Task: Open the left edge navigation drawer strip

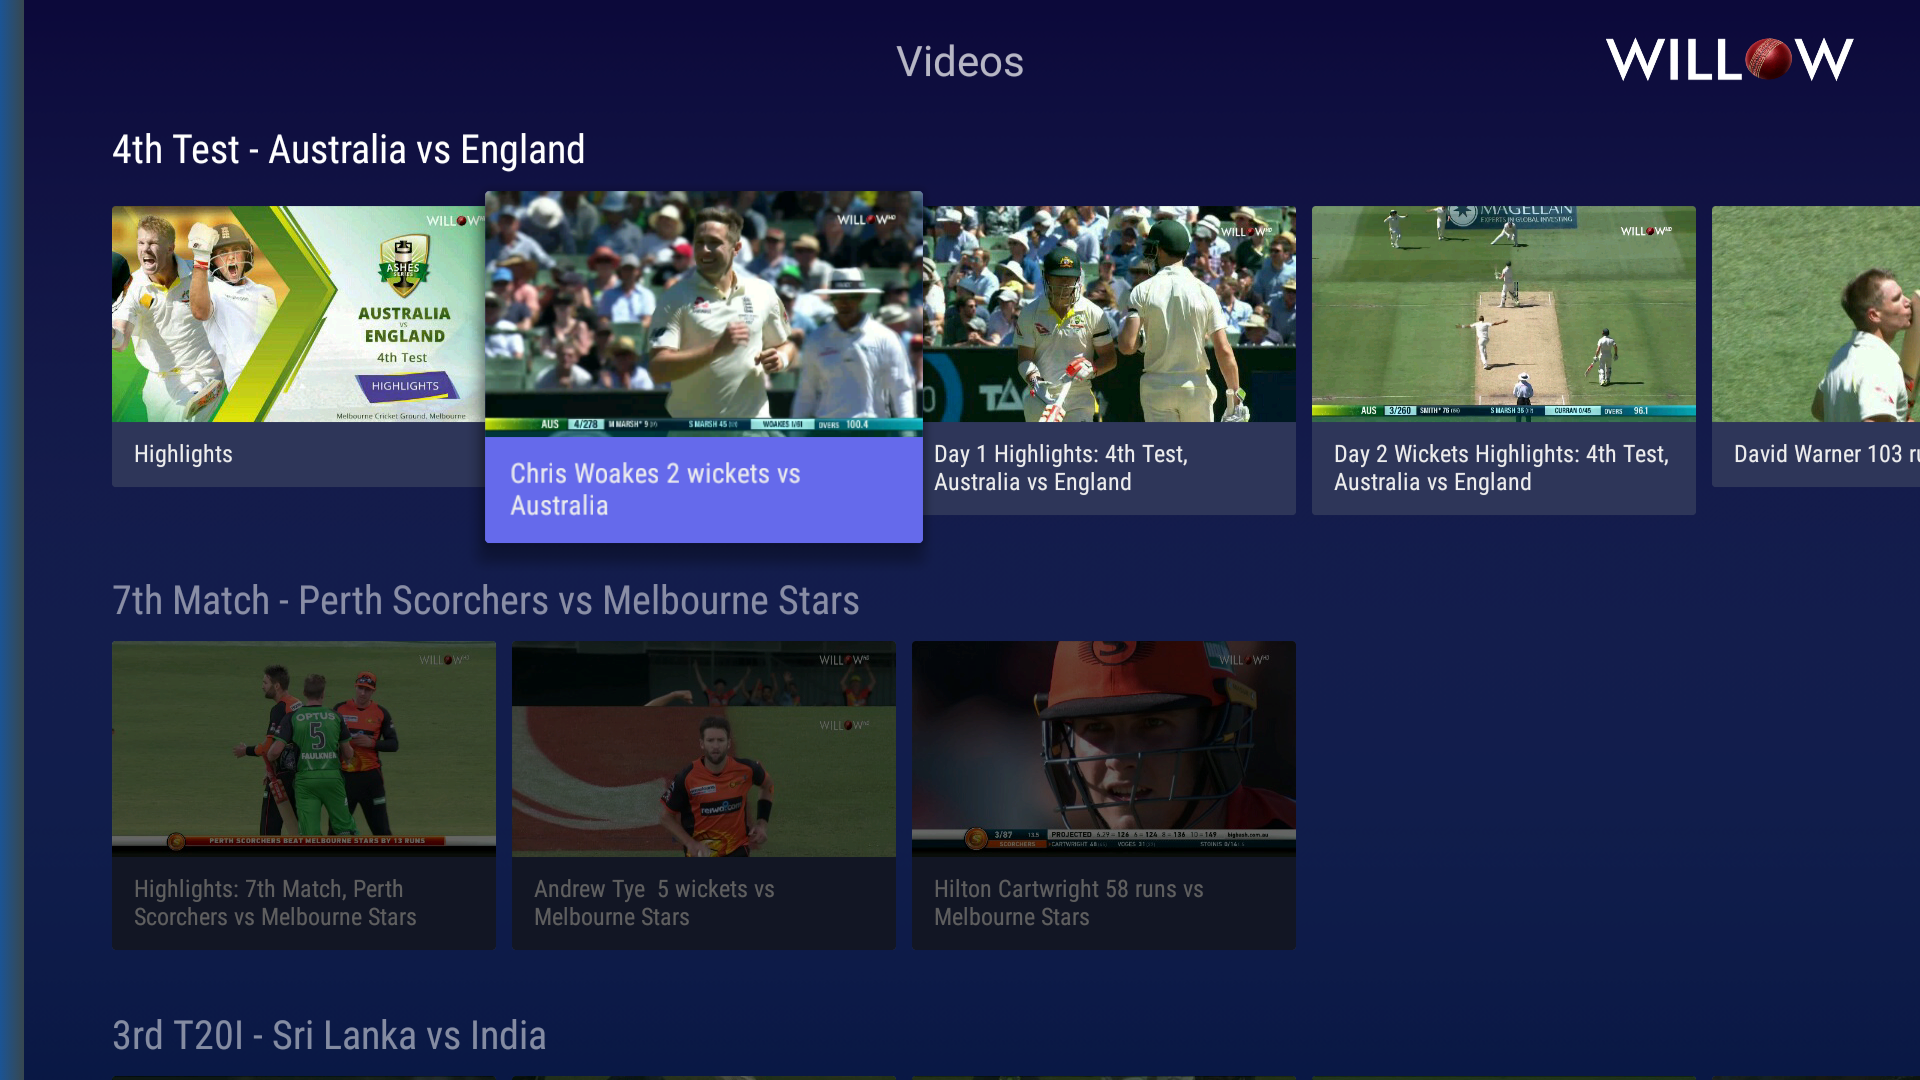Action: click(11, 540)
